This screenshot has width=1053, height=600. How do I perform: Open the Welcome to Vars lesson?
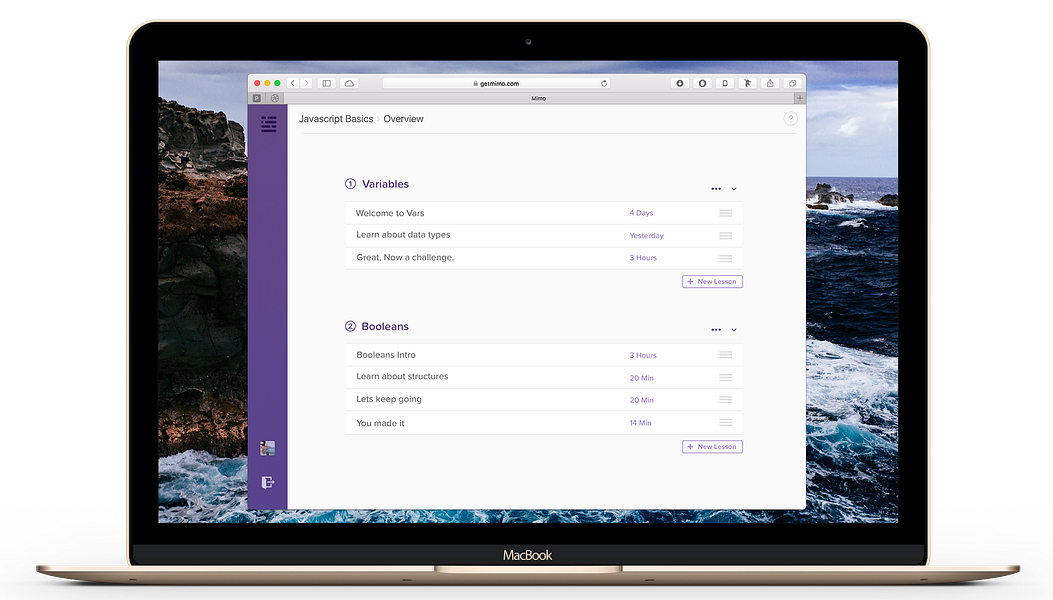[544, 213]
